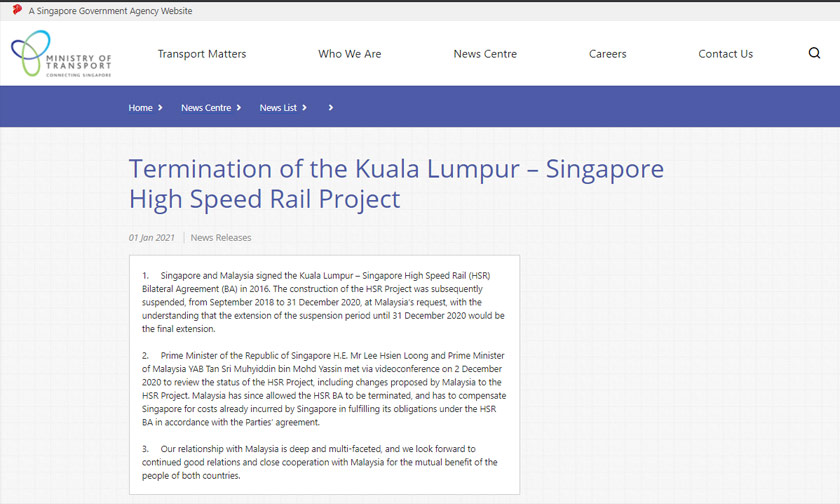Click the Singapore lion head icon
The image size is (840, 504).
point(16,10)
